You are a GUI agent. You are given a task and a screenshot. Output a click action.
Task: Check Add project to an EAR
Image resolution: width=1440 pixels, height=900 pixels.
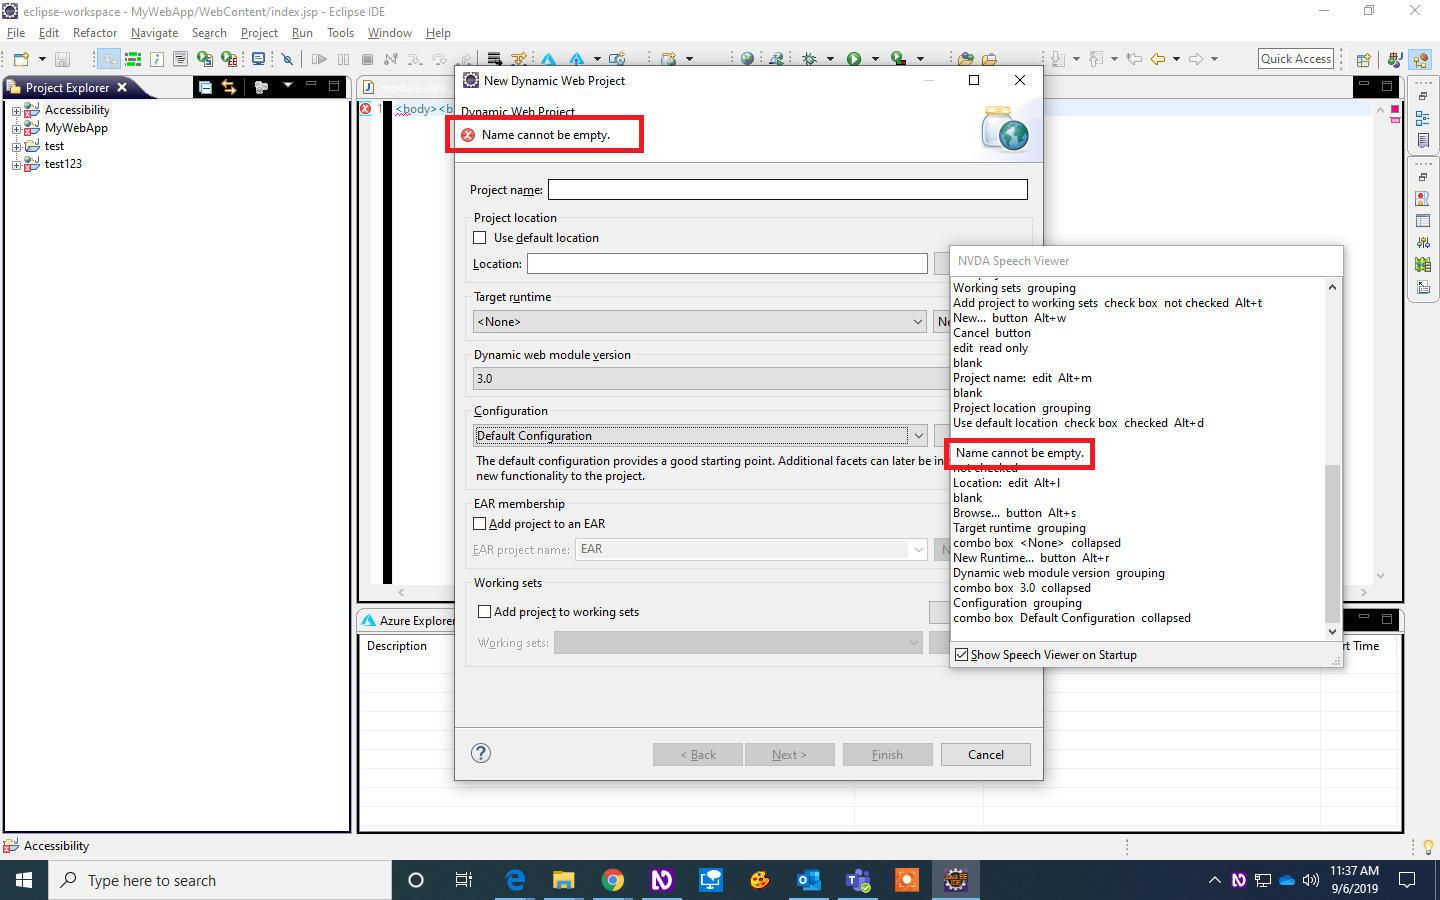point(479,523)
